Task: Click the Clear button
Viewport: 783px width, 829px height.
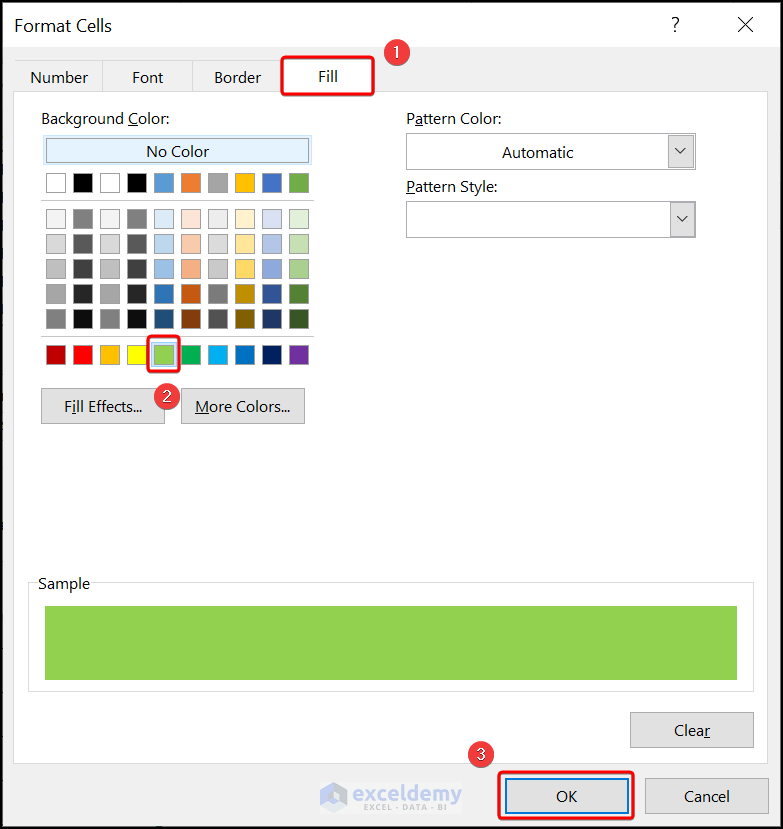Action: 692,730
